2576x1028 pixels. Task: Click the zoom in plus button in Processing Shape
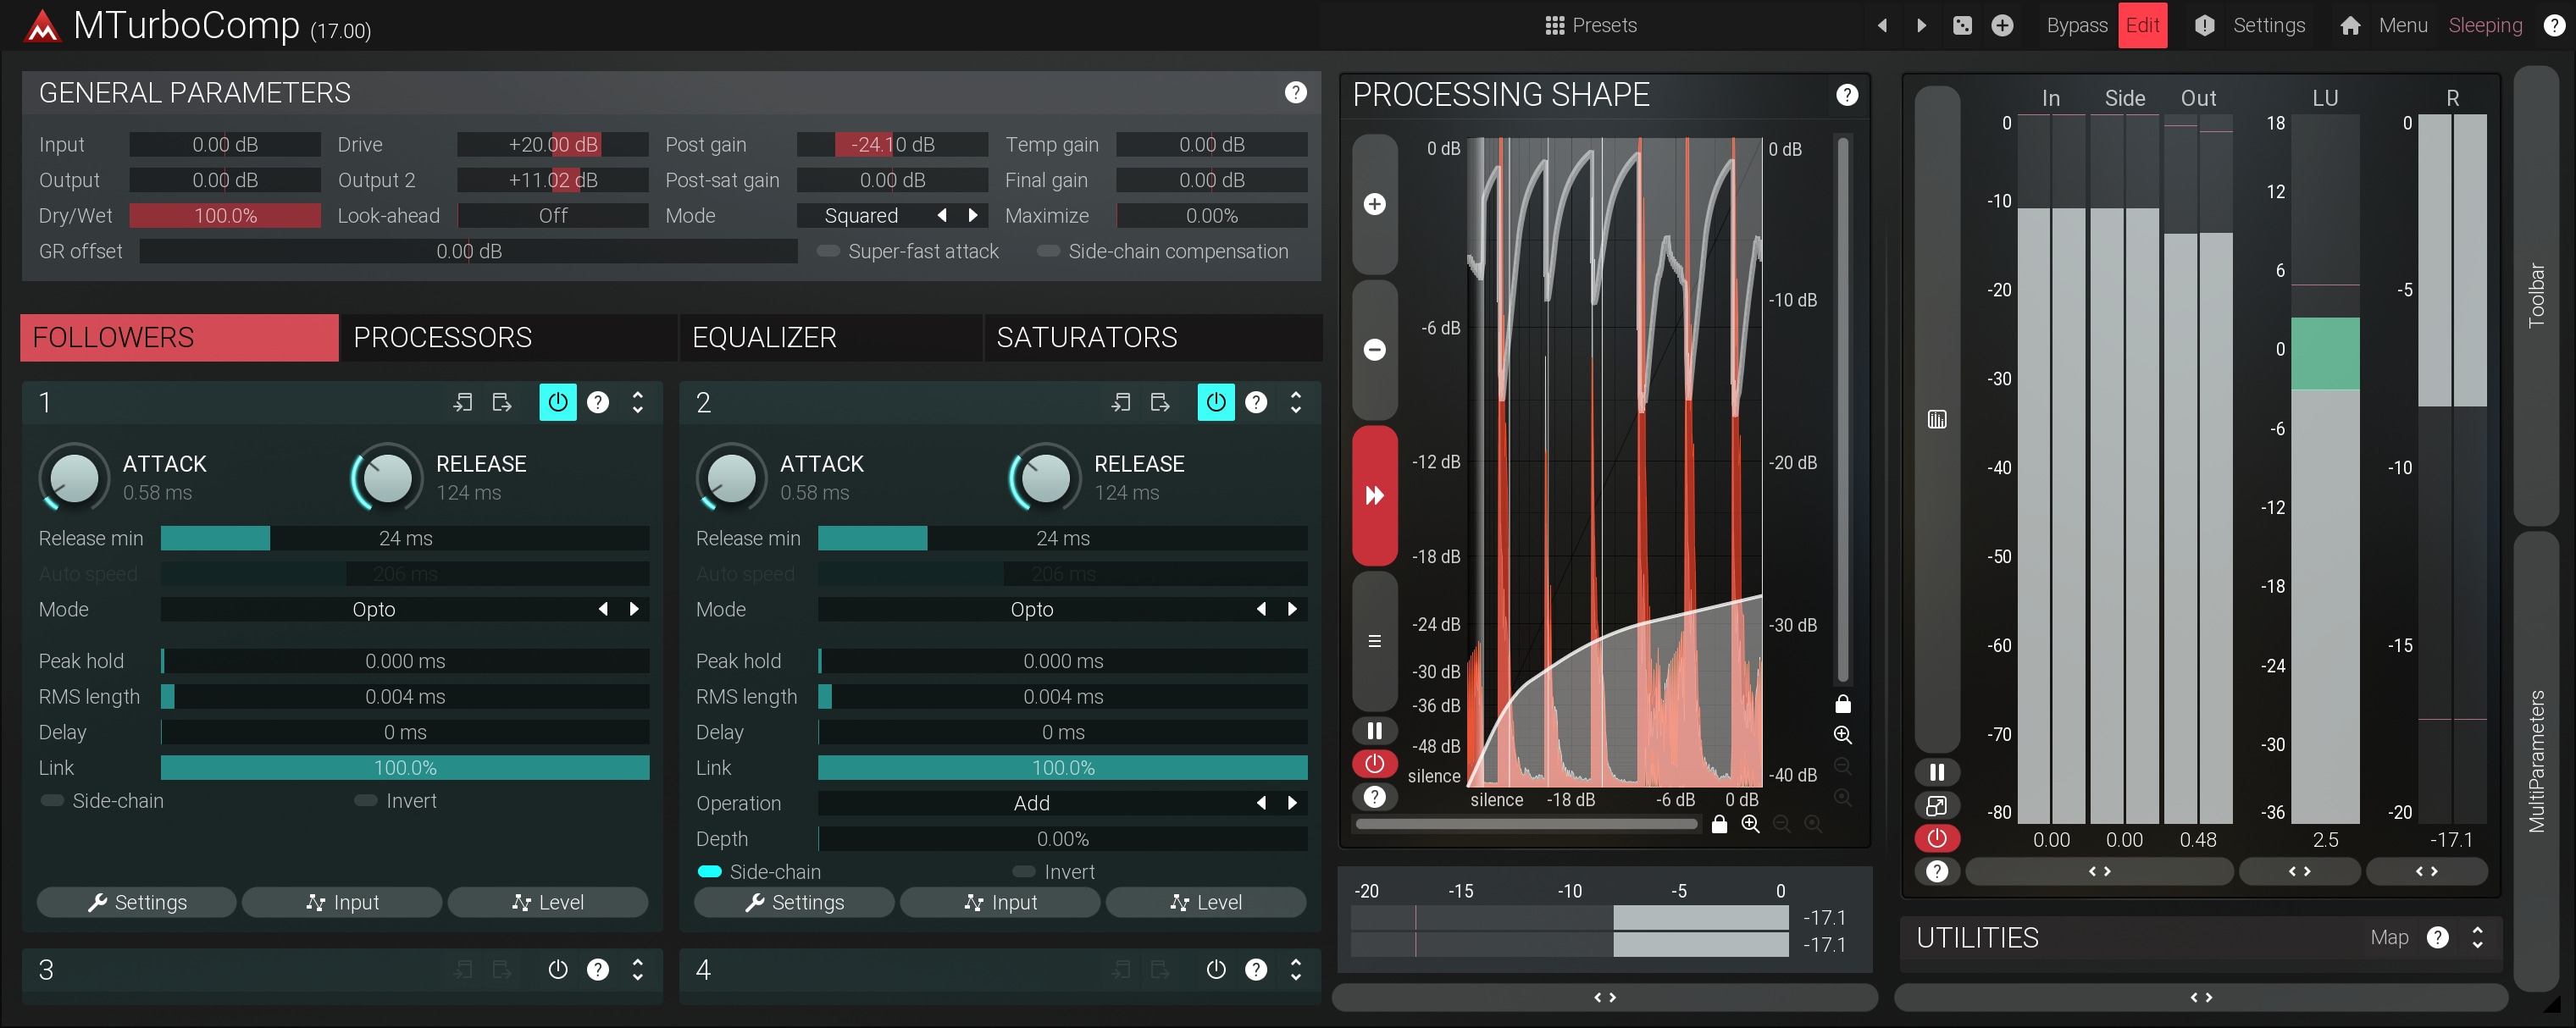[x=1374, y=204]
